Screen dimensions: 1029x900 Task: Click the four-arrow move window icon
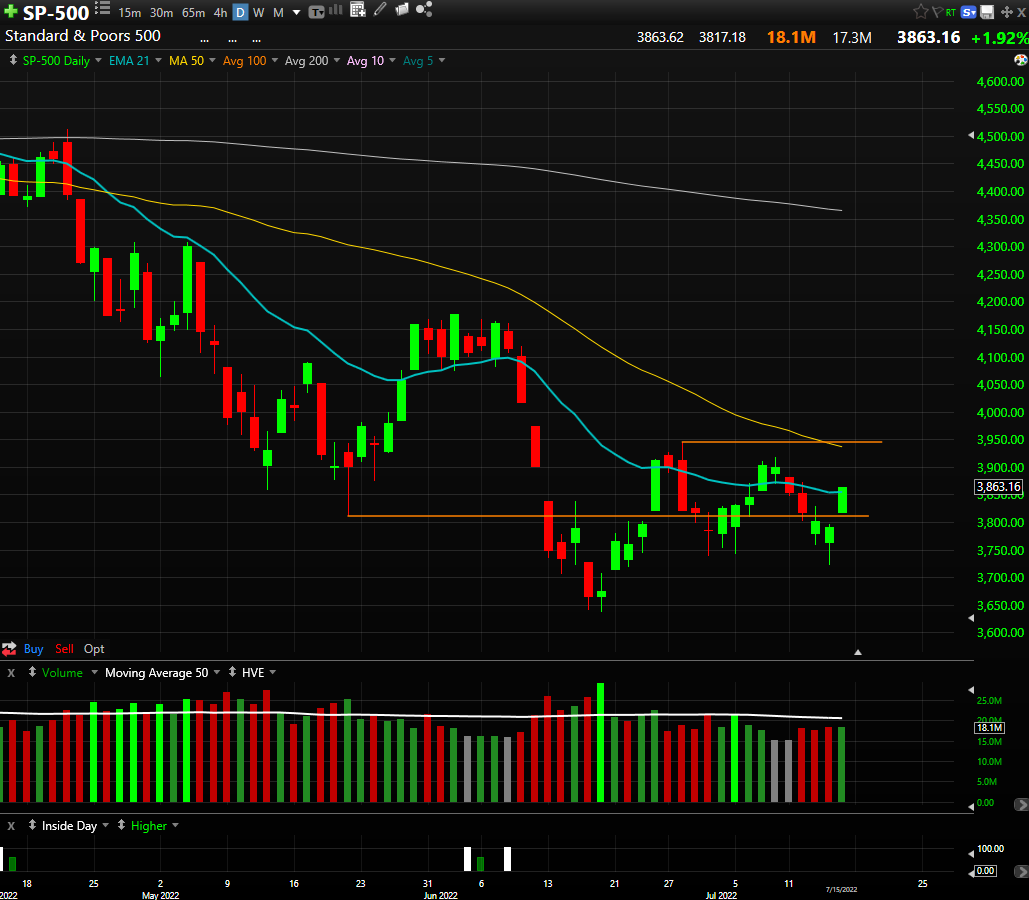(x=1006, y=12)
